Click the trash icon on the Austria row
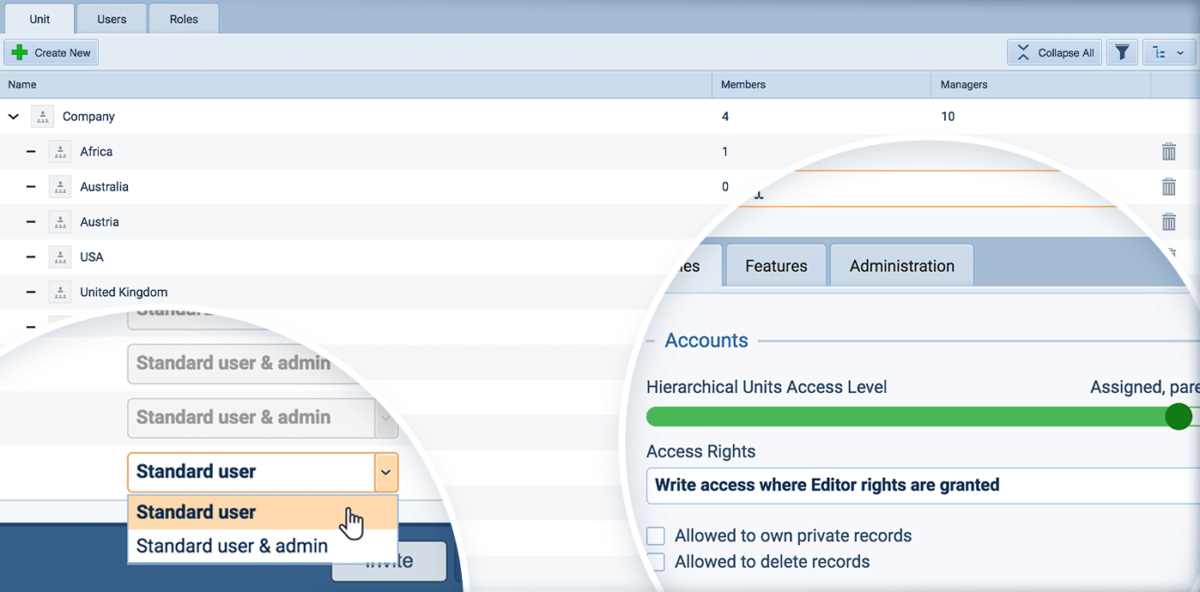1200x592 pixels. (1170, 221)
